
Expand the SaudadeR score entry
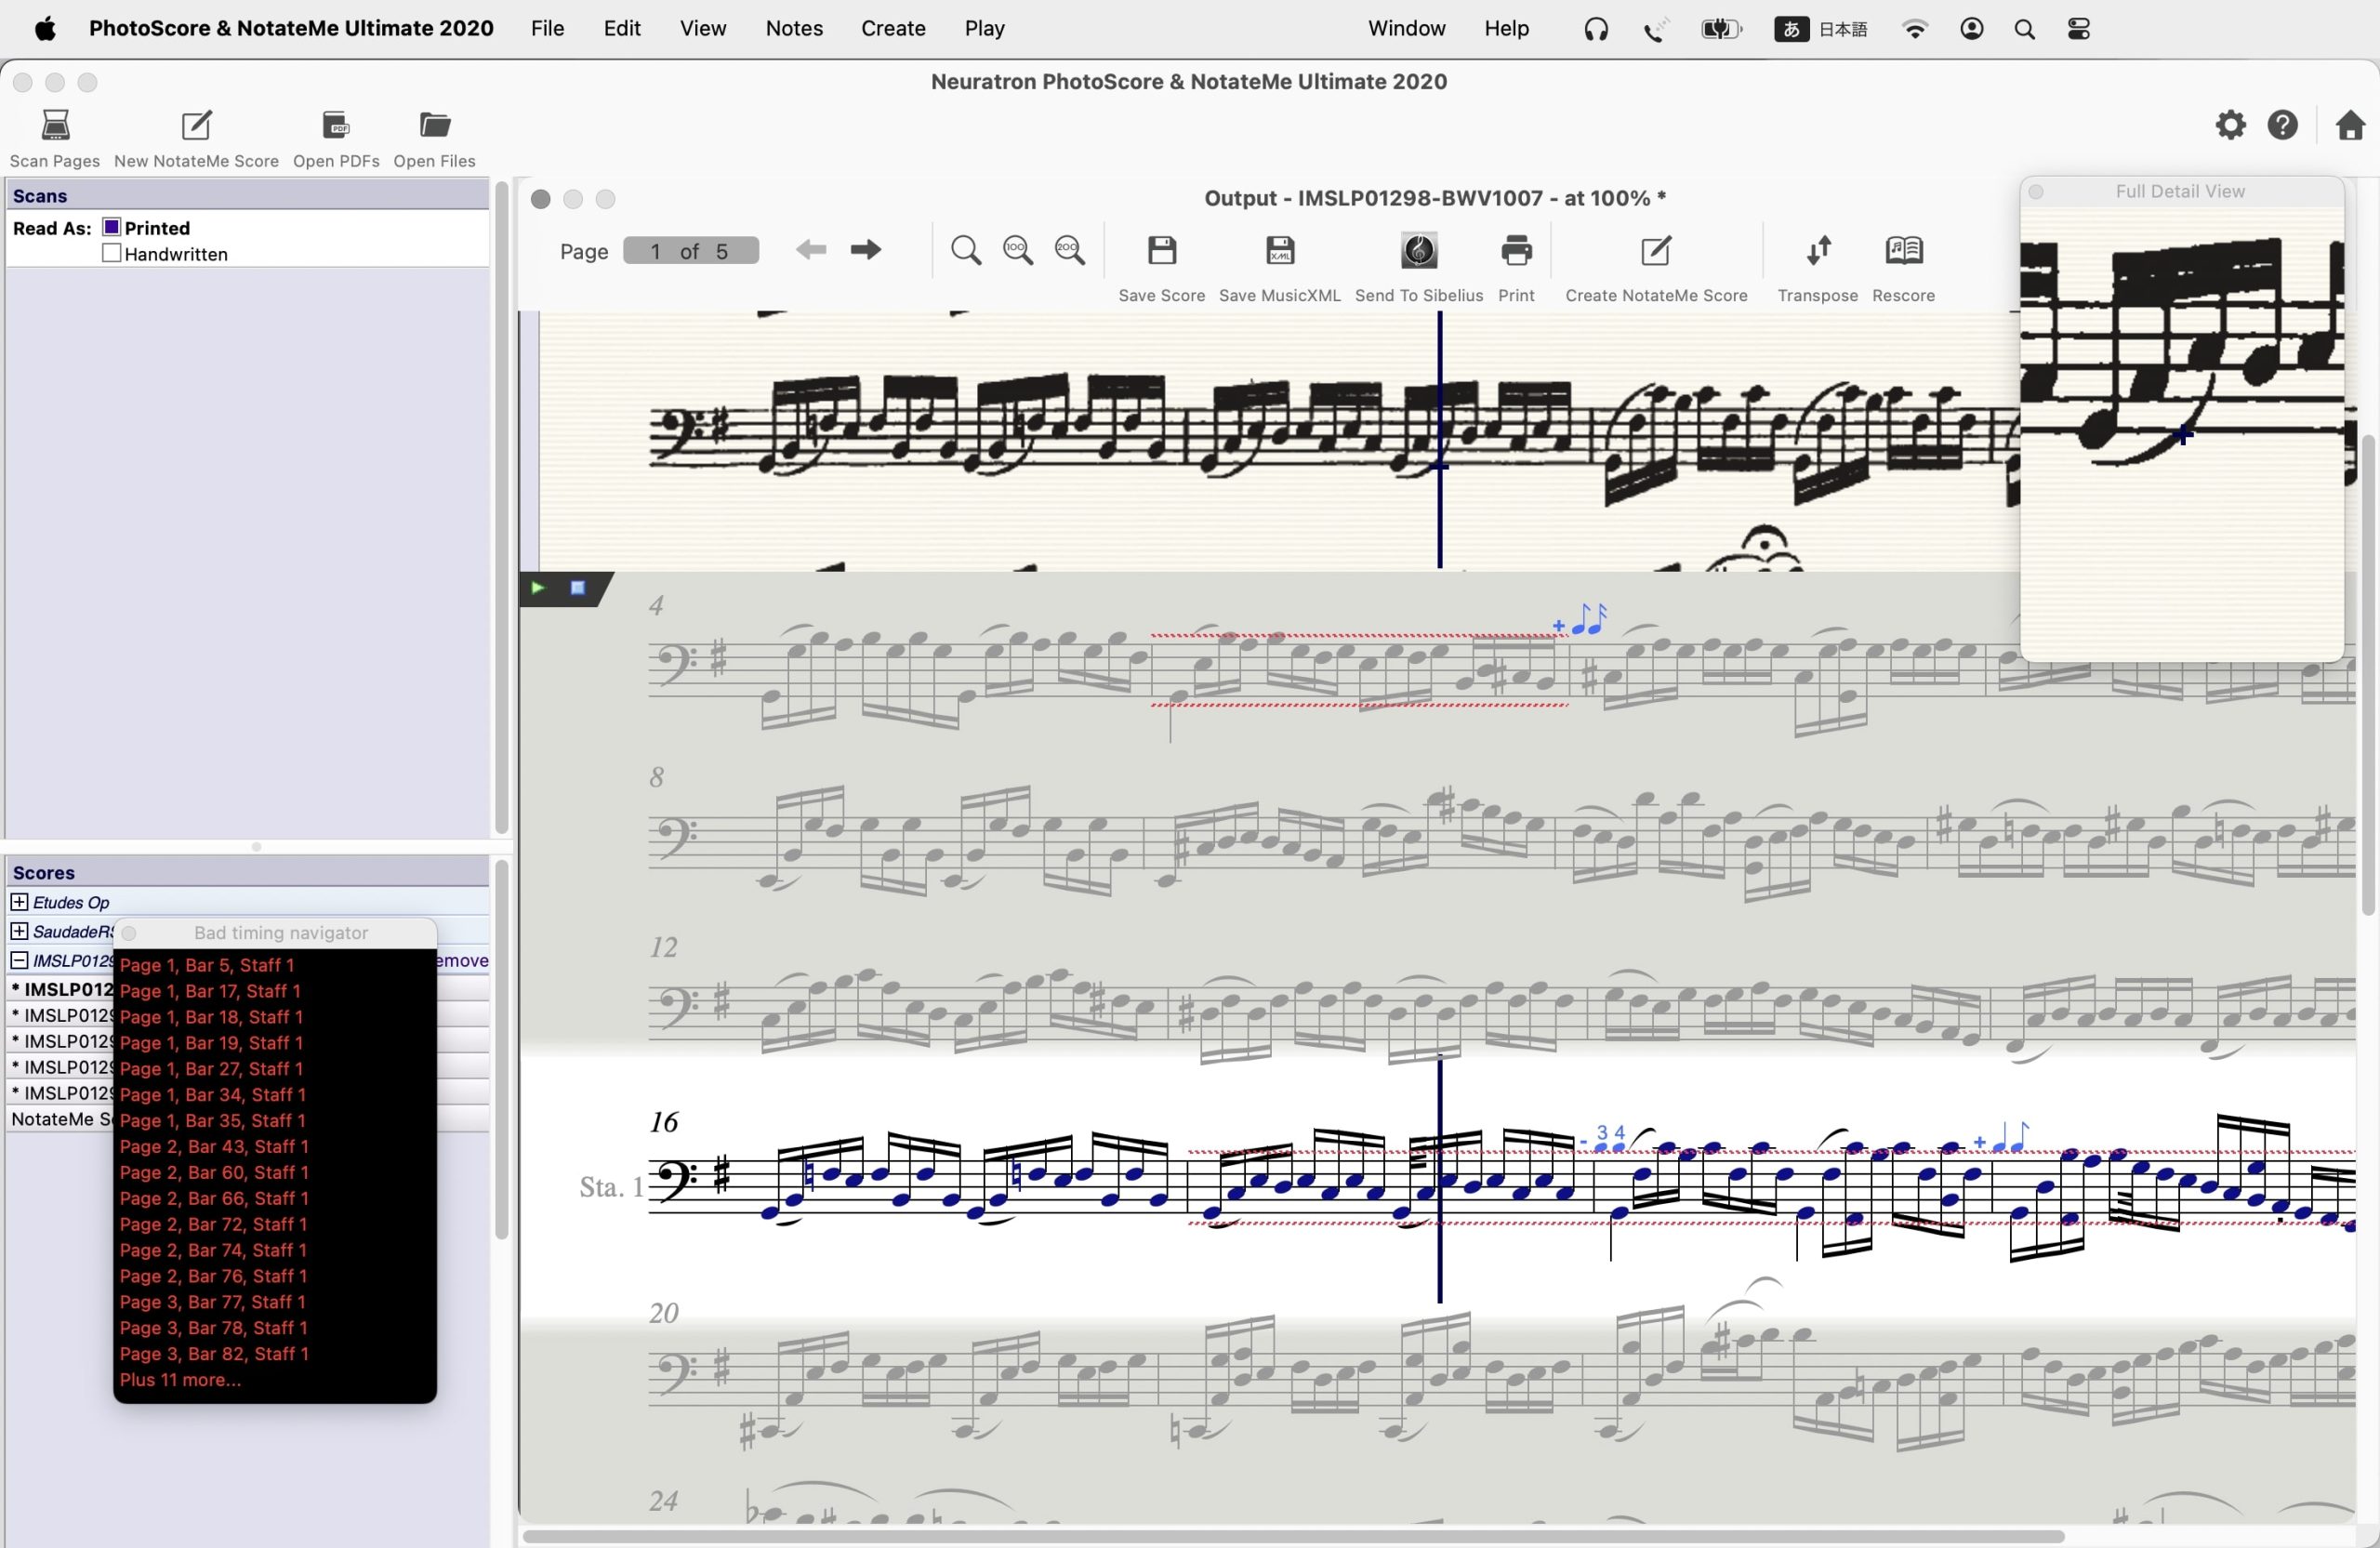point(19,931)
